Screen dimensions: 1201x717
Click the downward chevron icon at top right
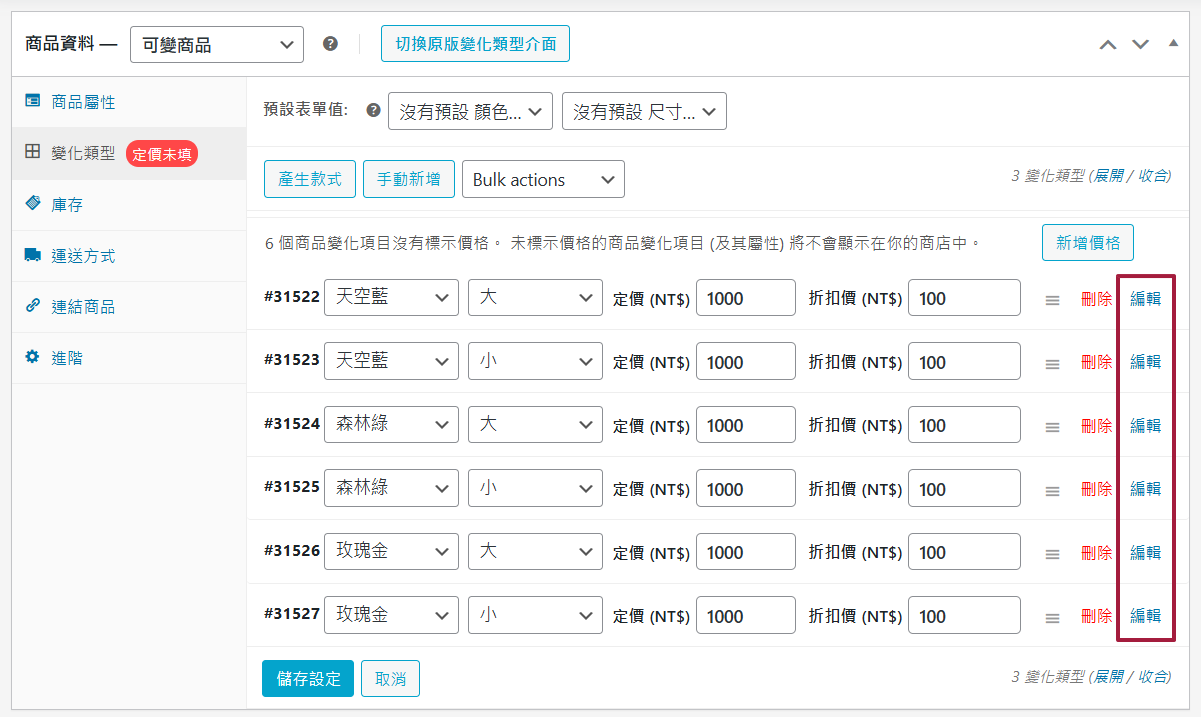coord(1140,43)
